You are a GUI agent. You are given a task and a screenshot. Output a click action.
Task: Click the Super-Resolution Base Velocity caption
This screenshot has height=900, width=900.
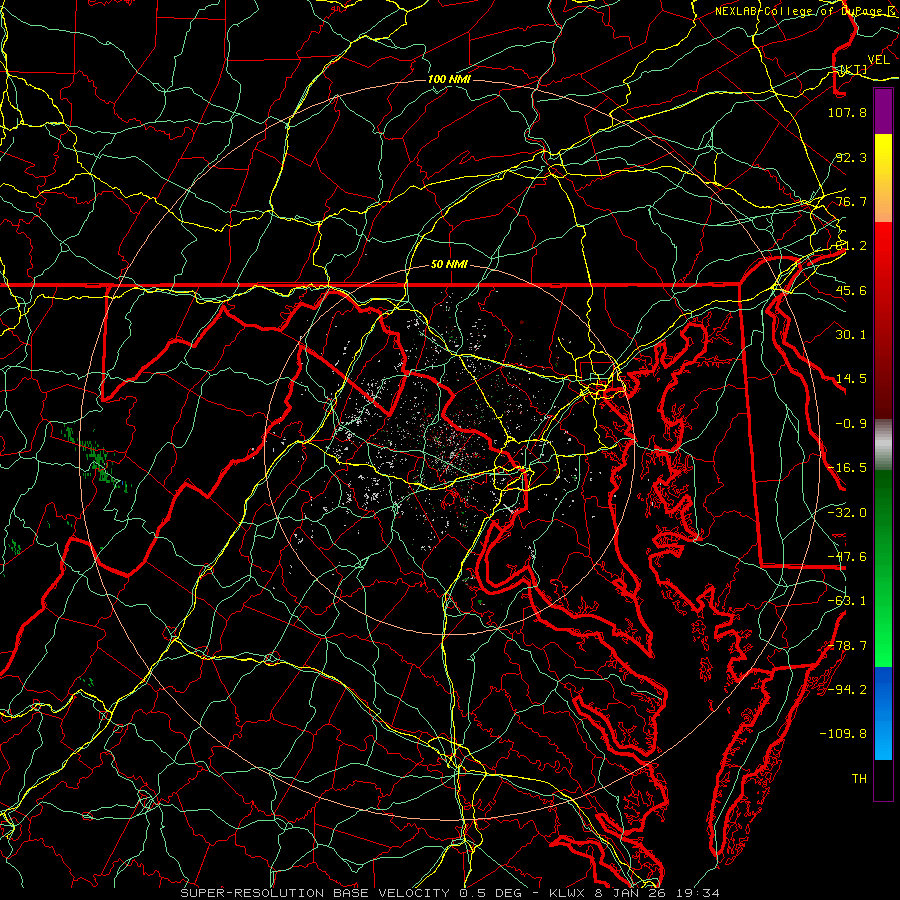449,893
